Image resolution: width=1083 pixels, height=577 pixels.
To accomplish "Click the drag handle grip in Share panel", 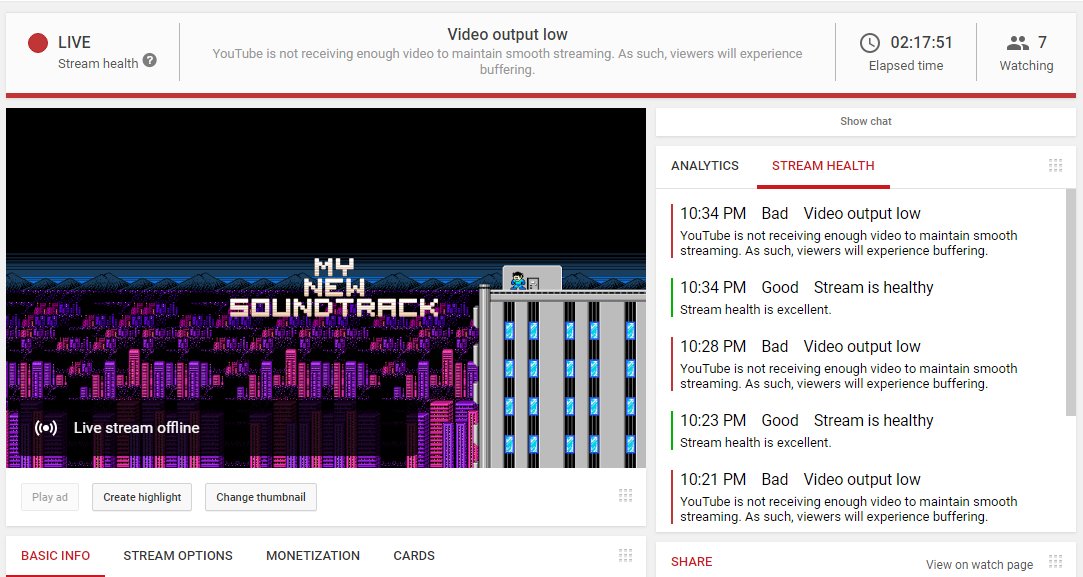I will pos(1055,561).
